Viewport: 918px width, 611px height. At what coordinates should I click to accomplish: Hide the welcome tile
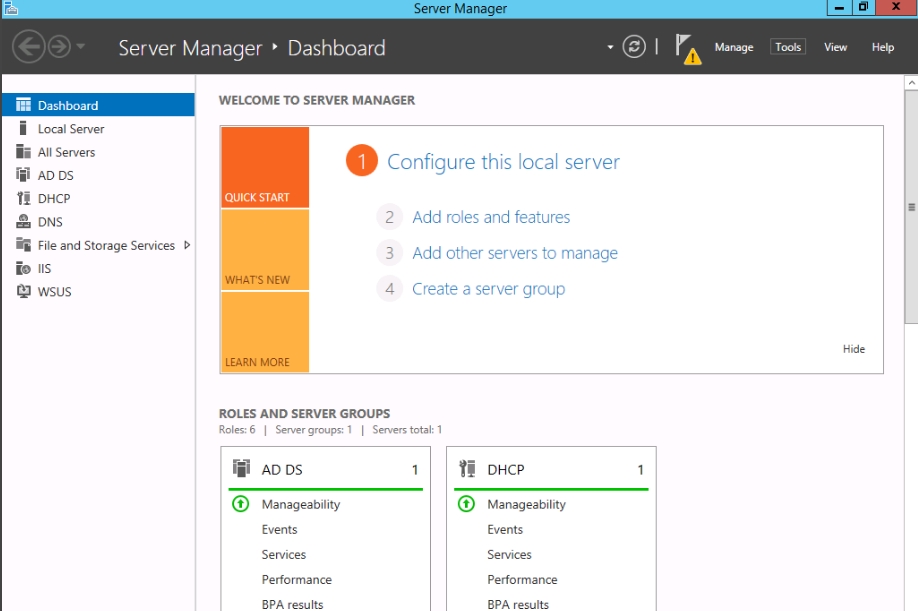point(854,349)
